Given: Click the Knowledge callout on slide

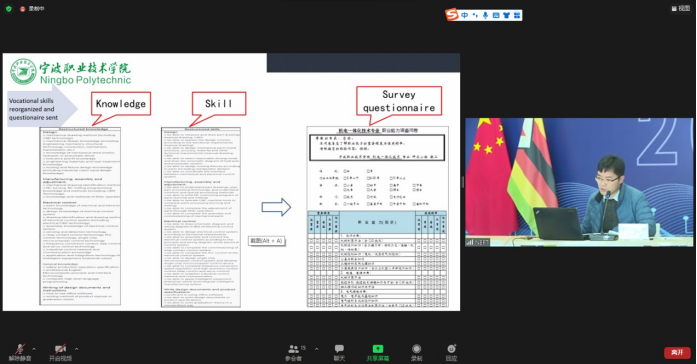Looking at the screenshot, I should tap(121, 104).
